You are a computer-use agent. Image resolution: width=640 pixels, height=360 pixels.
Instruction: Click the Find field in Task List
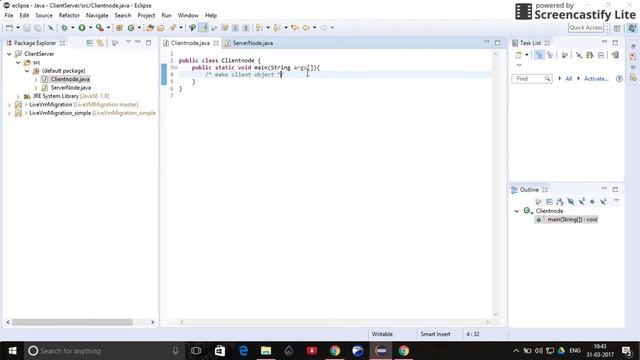coord(531,79)
